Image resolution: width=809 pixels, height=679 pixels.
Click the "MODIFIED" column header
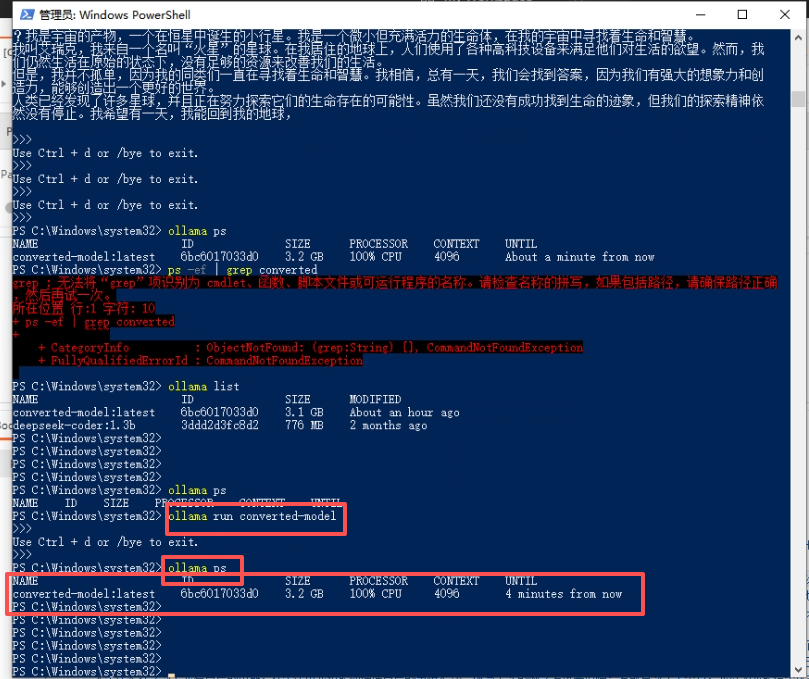coord(375,399)
